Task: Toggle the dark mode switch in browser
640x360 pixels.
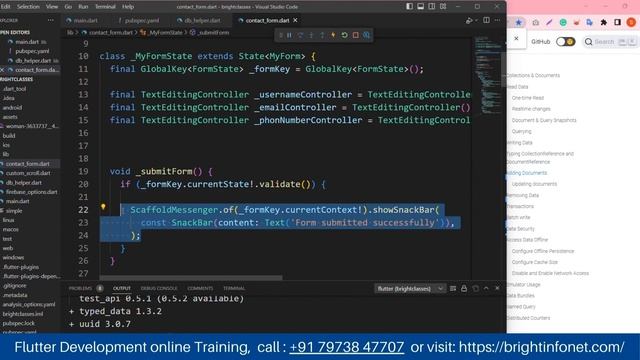Action: 566,42
